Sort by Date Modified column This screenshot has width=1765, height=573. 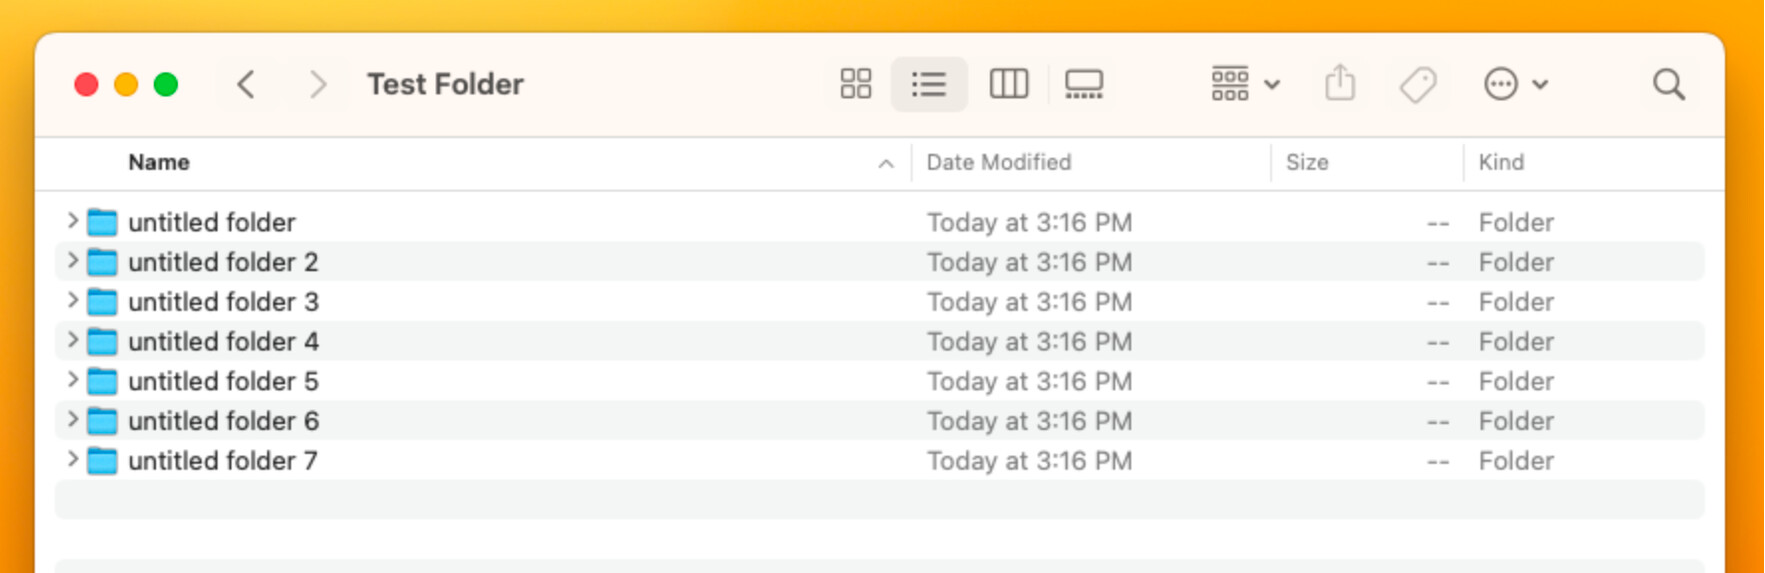pos(998,162)
